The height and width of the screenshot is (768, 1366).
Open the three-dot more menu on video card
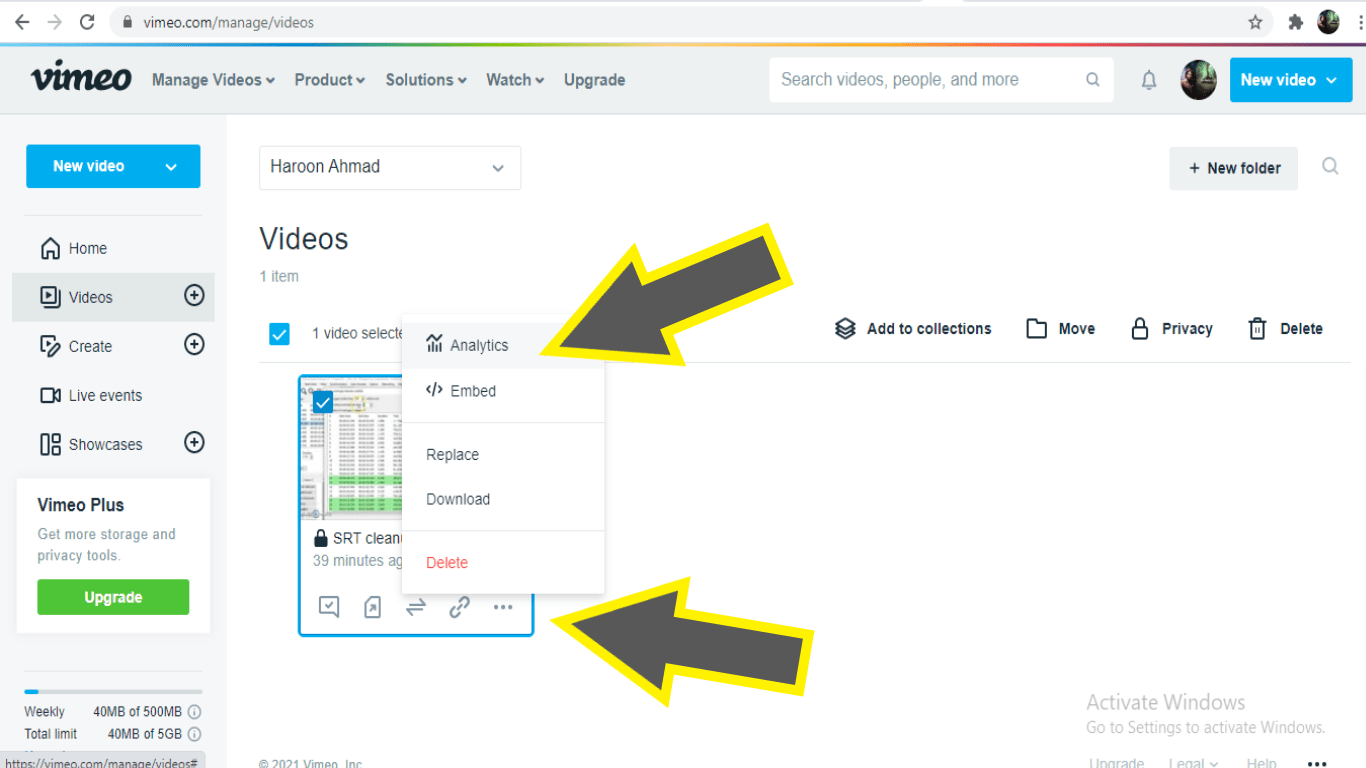[503, 606]
